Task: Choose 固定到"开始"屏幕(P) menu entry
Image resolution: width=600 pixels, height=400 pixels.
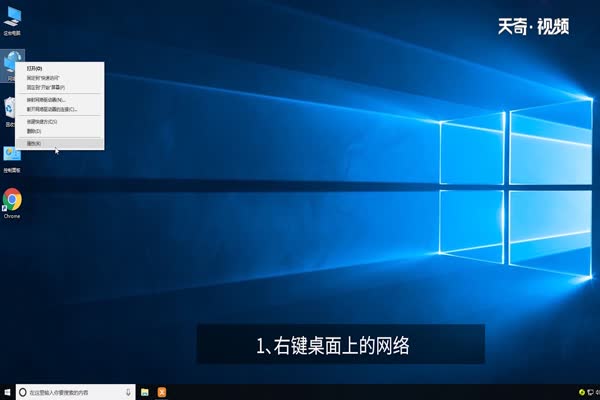Action: click(59, 87)
